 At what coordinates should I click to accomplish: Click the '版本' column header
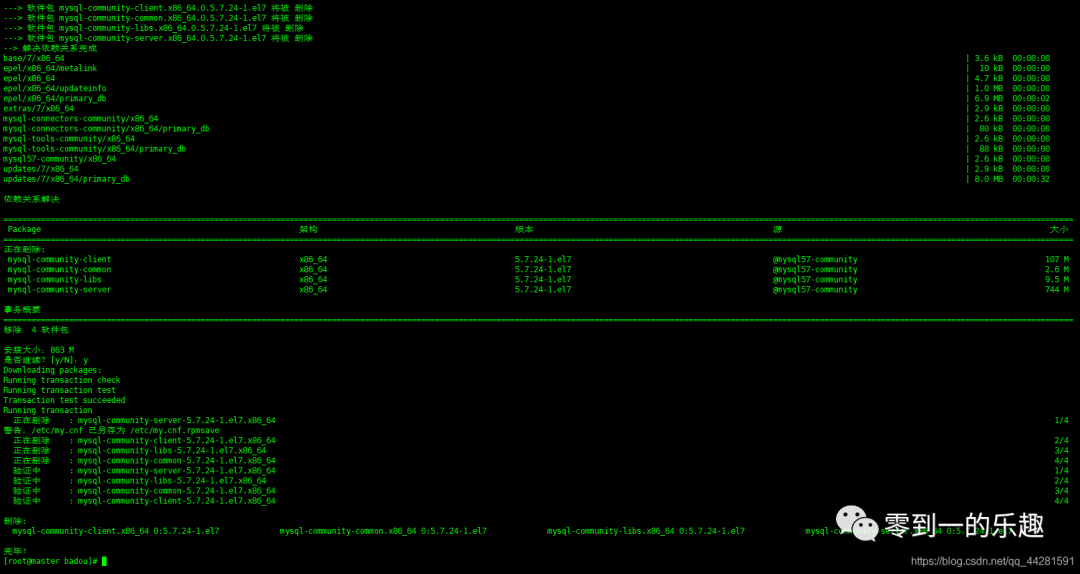point(524,229)
